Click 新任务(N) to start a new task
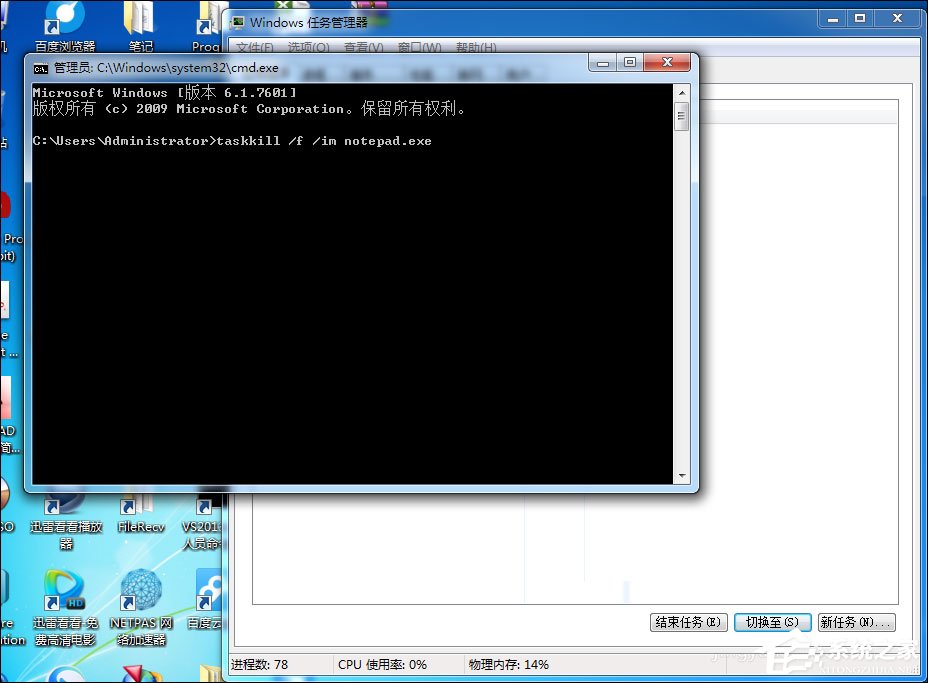The image size is (928, 683). 856,622
